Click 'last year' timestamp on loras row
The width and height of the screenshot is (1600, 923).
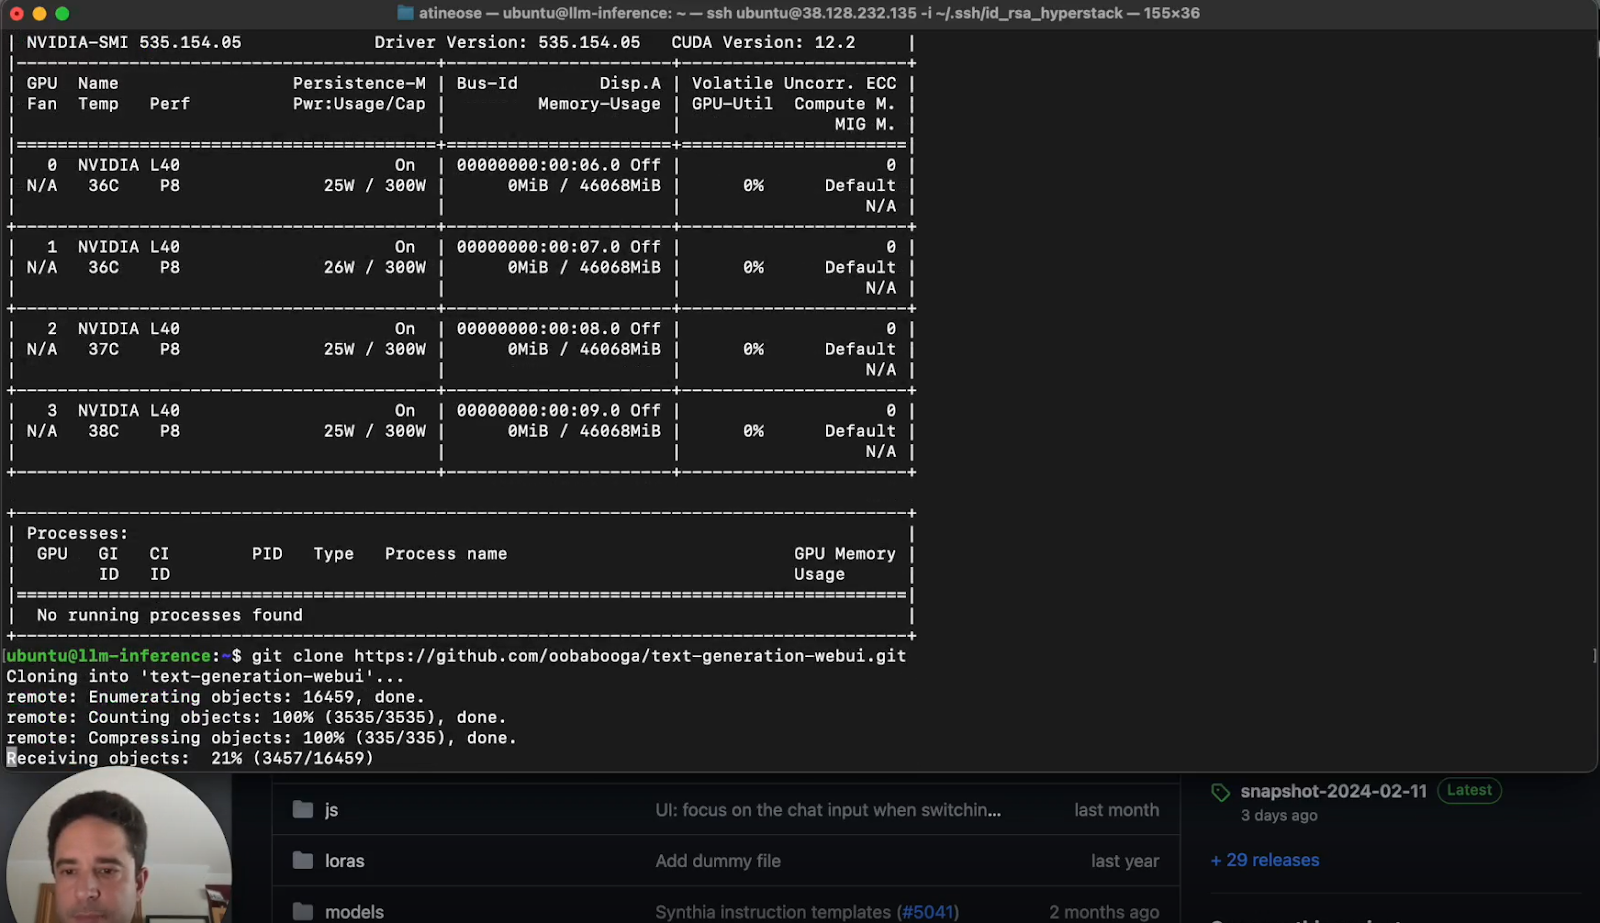tap(1125, 861)
